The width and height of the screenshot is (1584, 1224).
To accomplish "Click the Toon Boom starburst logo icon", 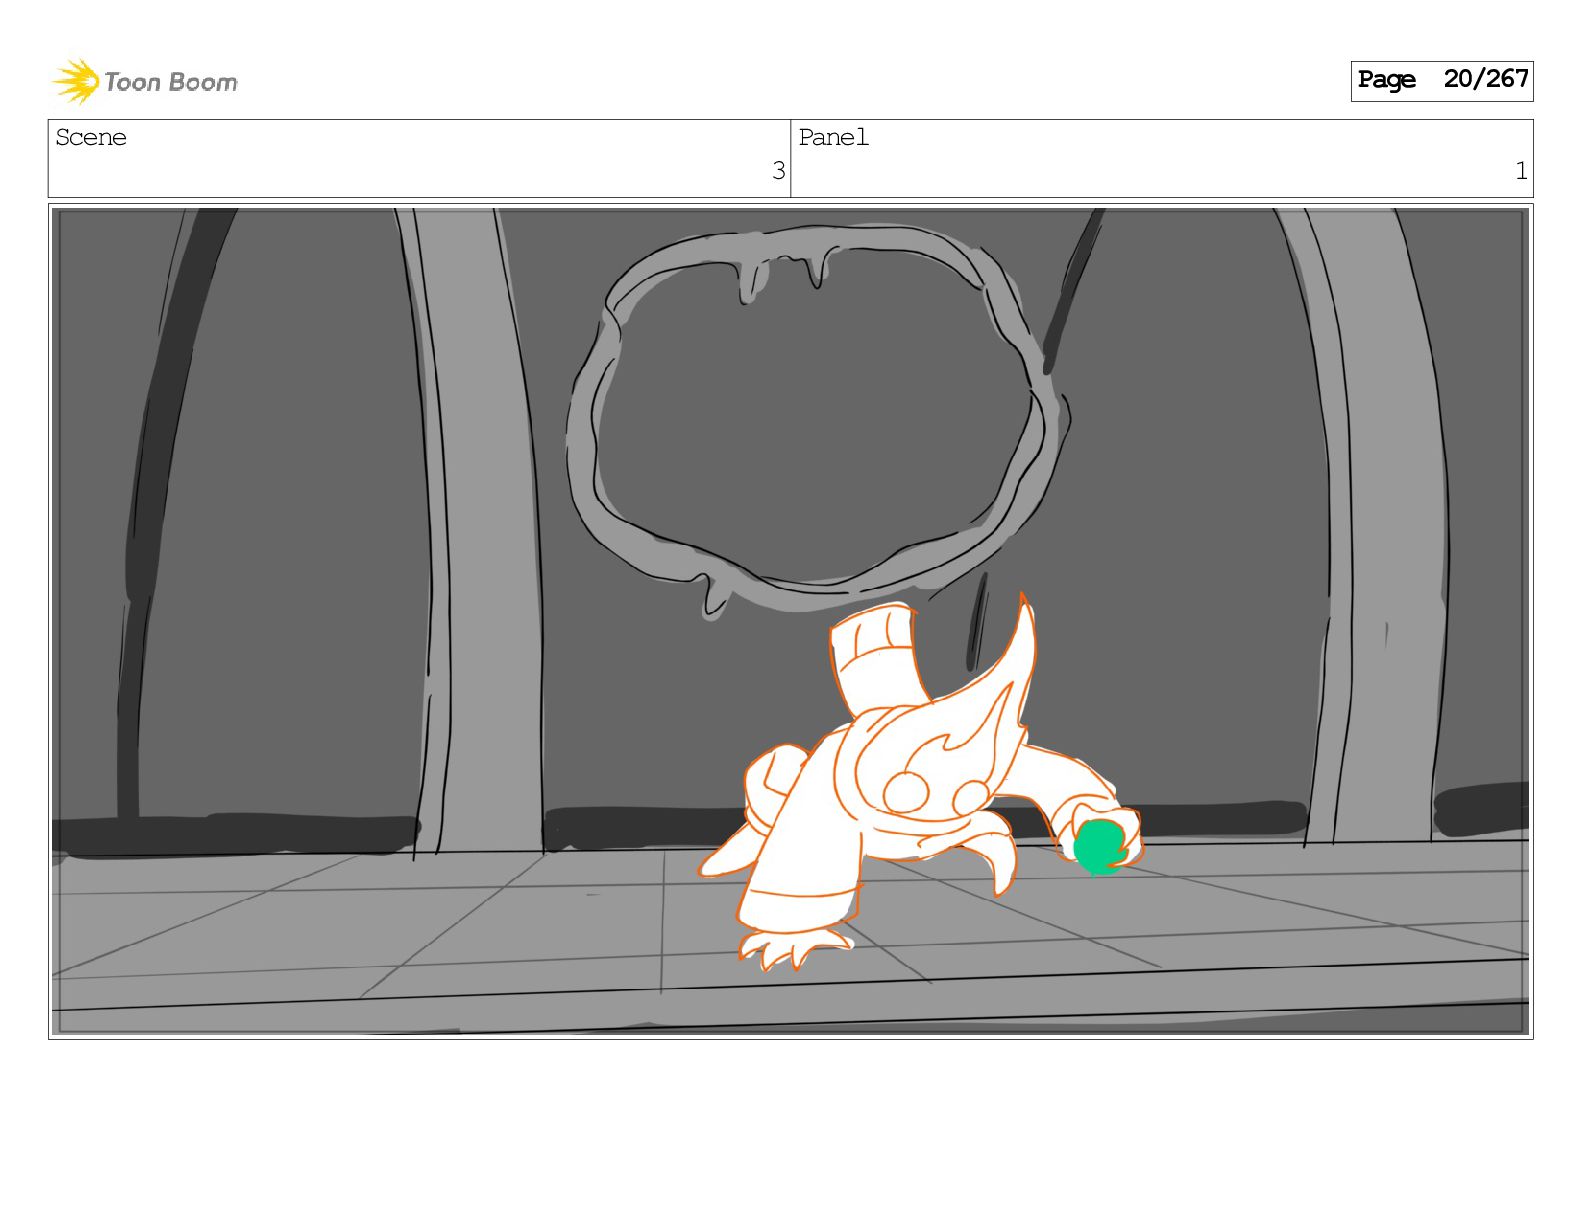I will (76, 81).
